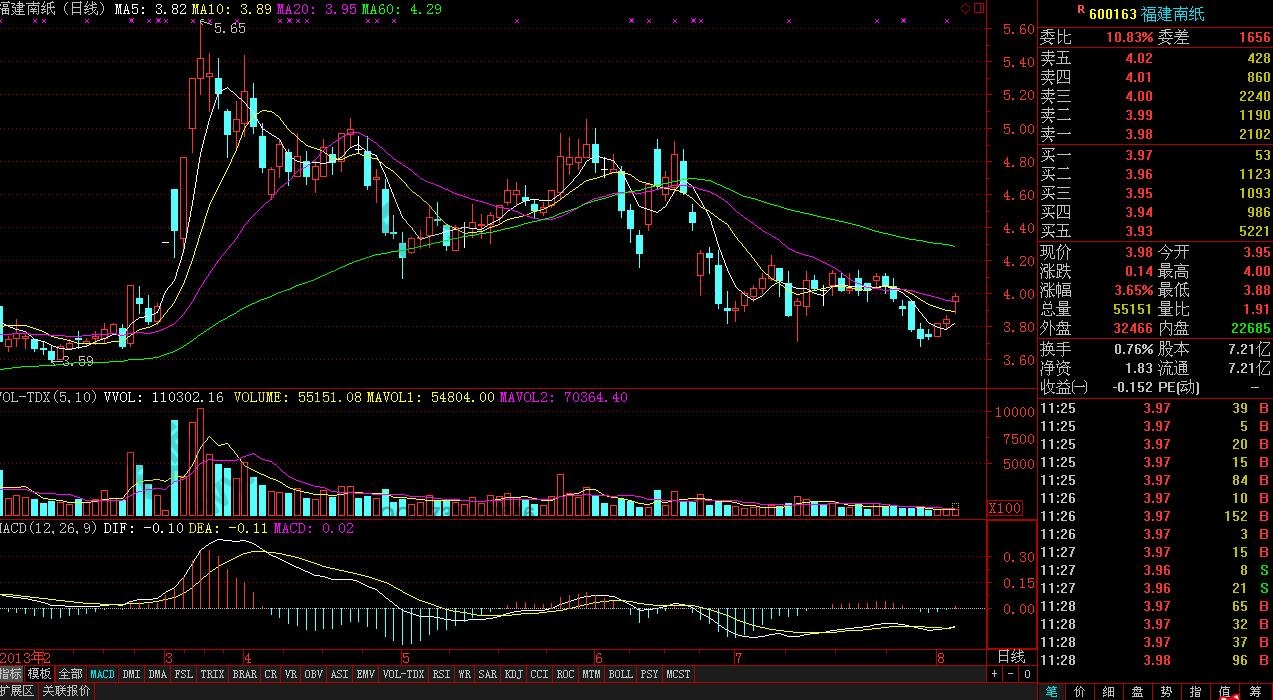Open the 指标 indicator list
This screenshot has height=700, width=1273.
(x=11, y=675)
